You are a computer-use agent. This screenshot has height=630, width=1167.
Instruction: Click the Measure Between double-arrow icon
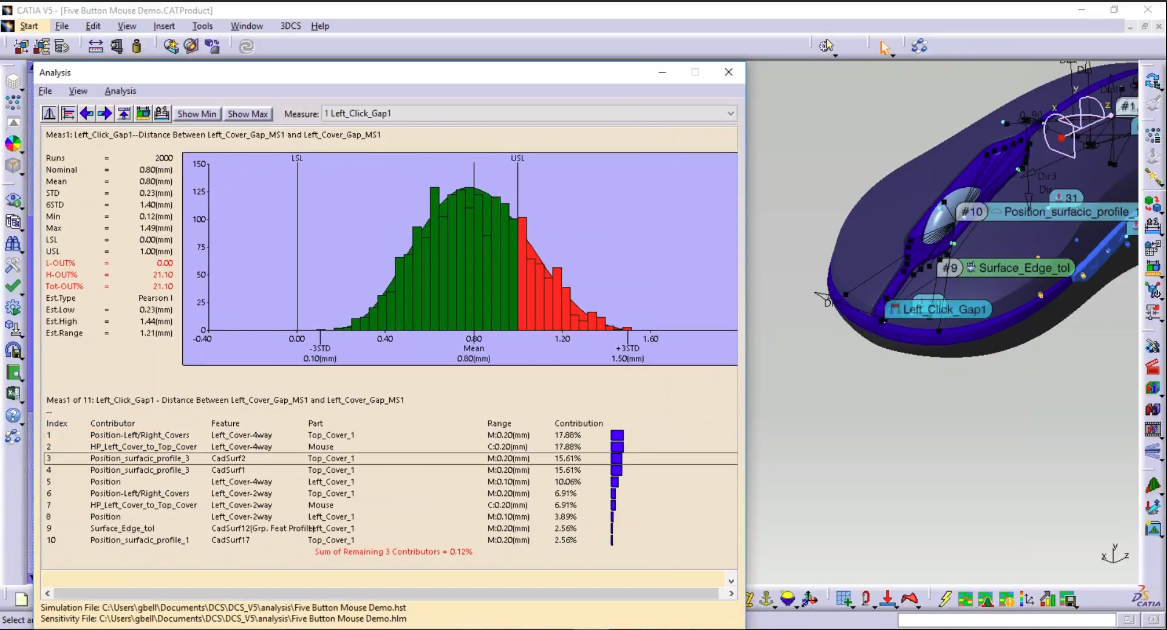96,46
